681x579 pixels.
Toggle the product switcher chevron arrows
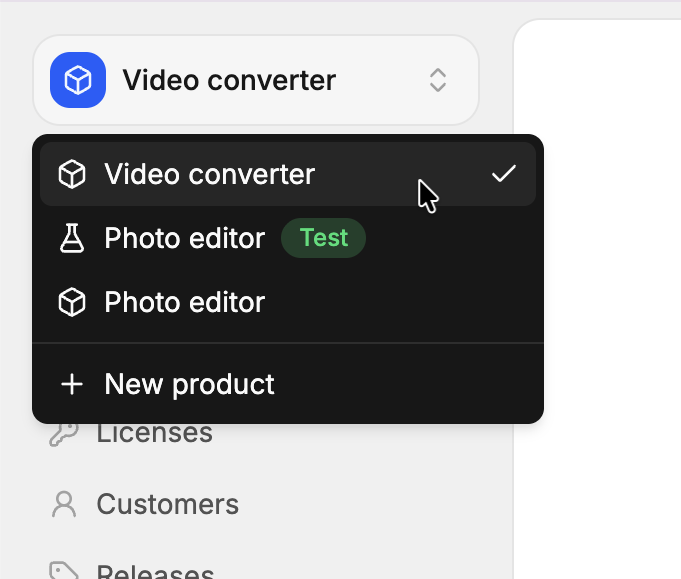tap(438, 80)
